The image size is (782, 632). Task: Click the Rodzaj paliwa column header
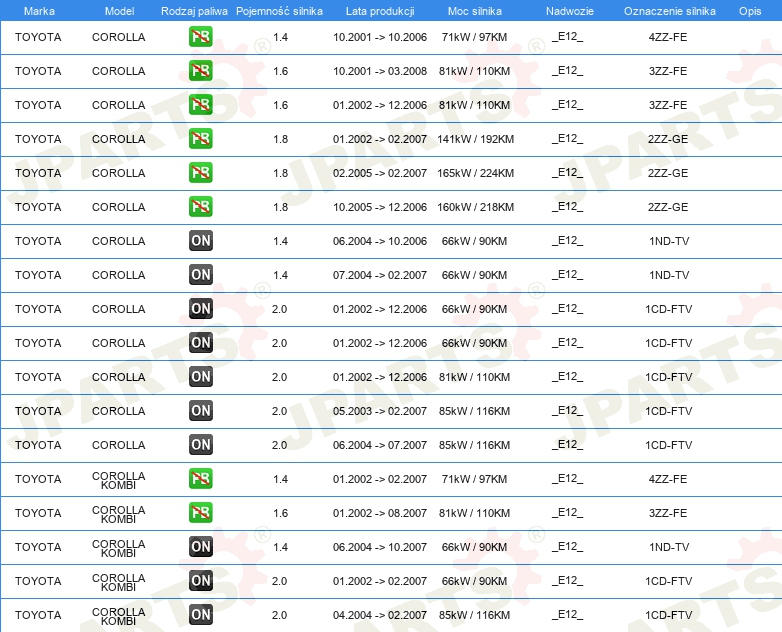(194, 11)
